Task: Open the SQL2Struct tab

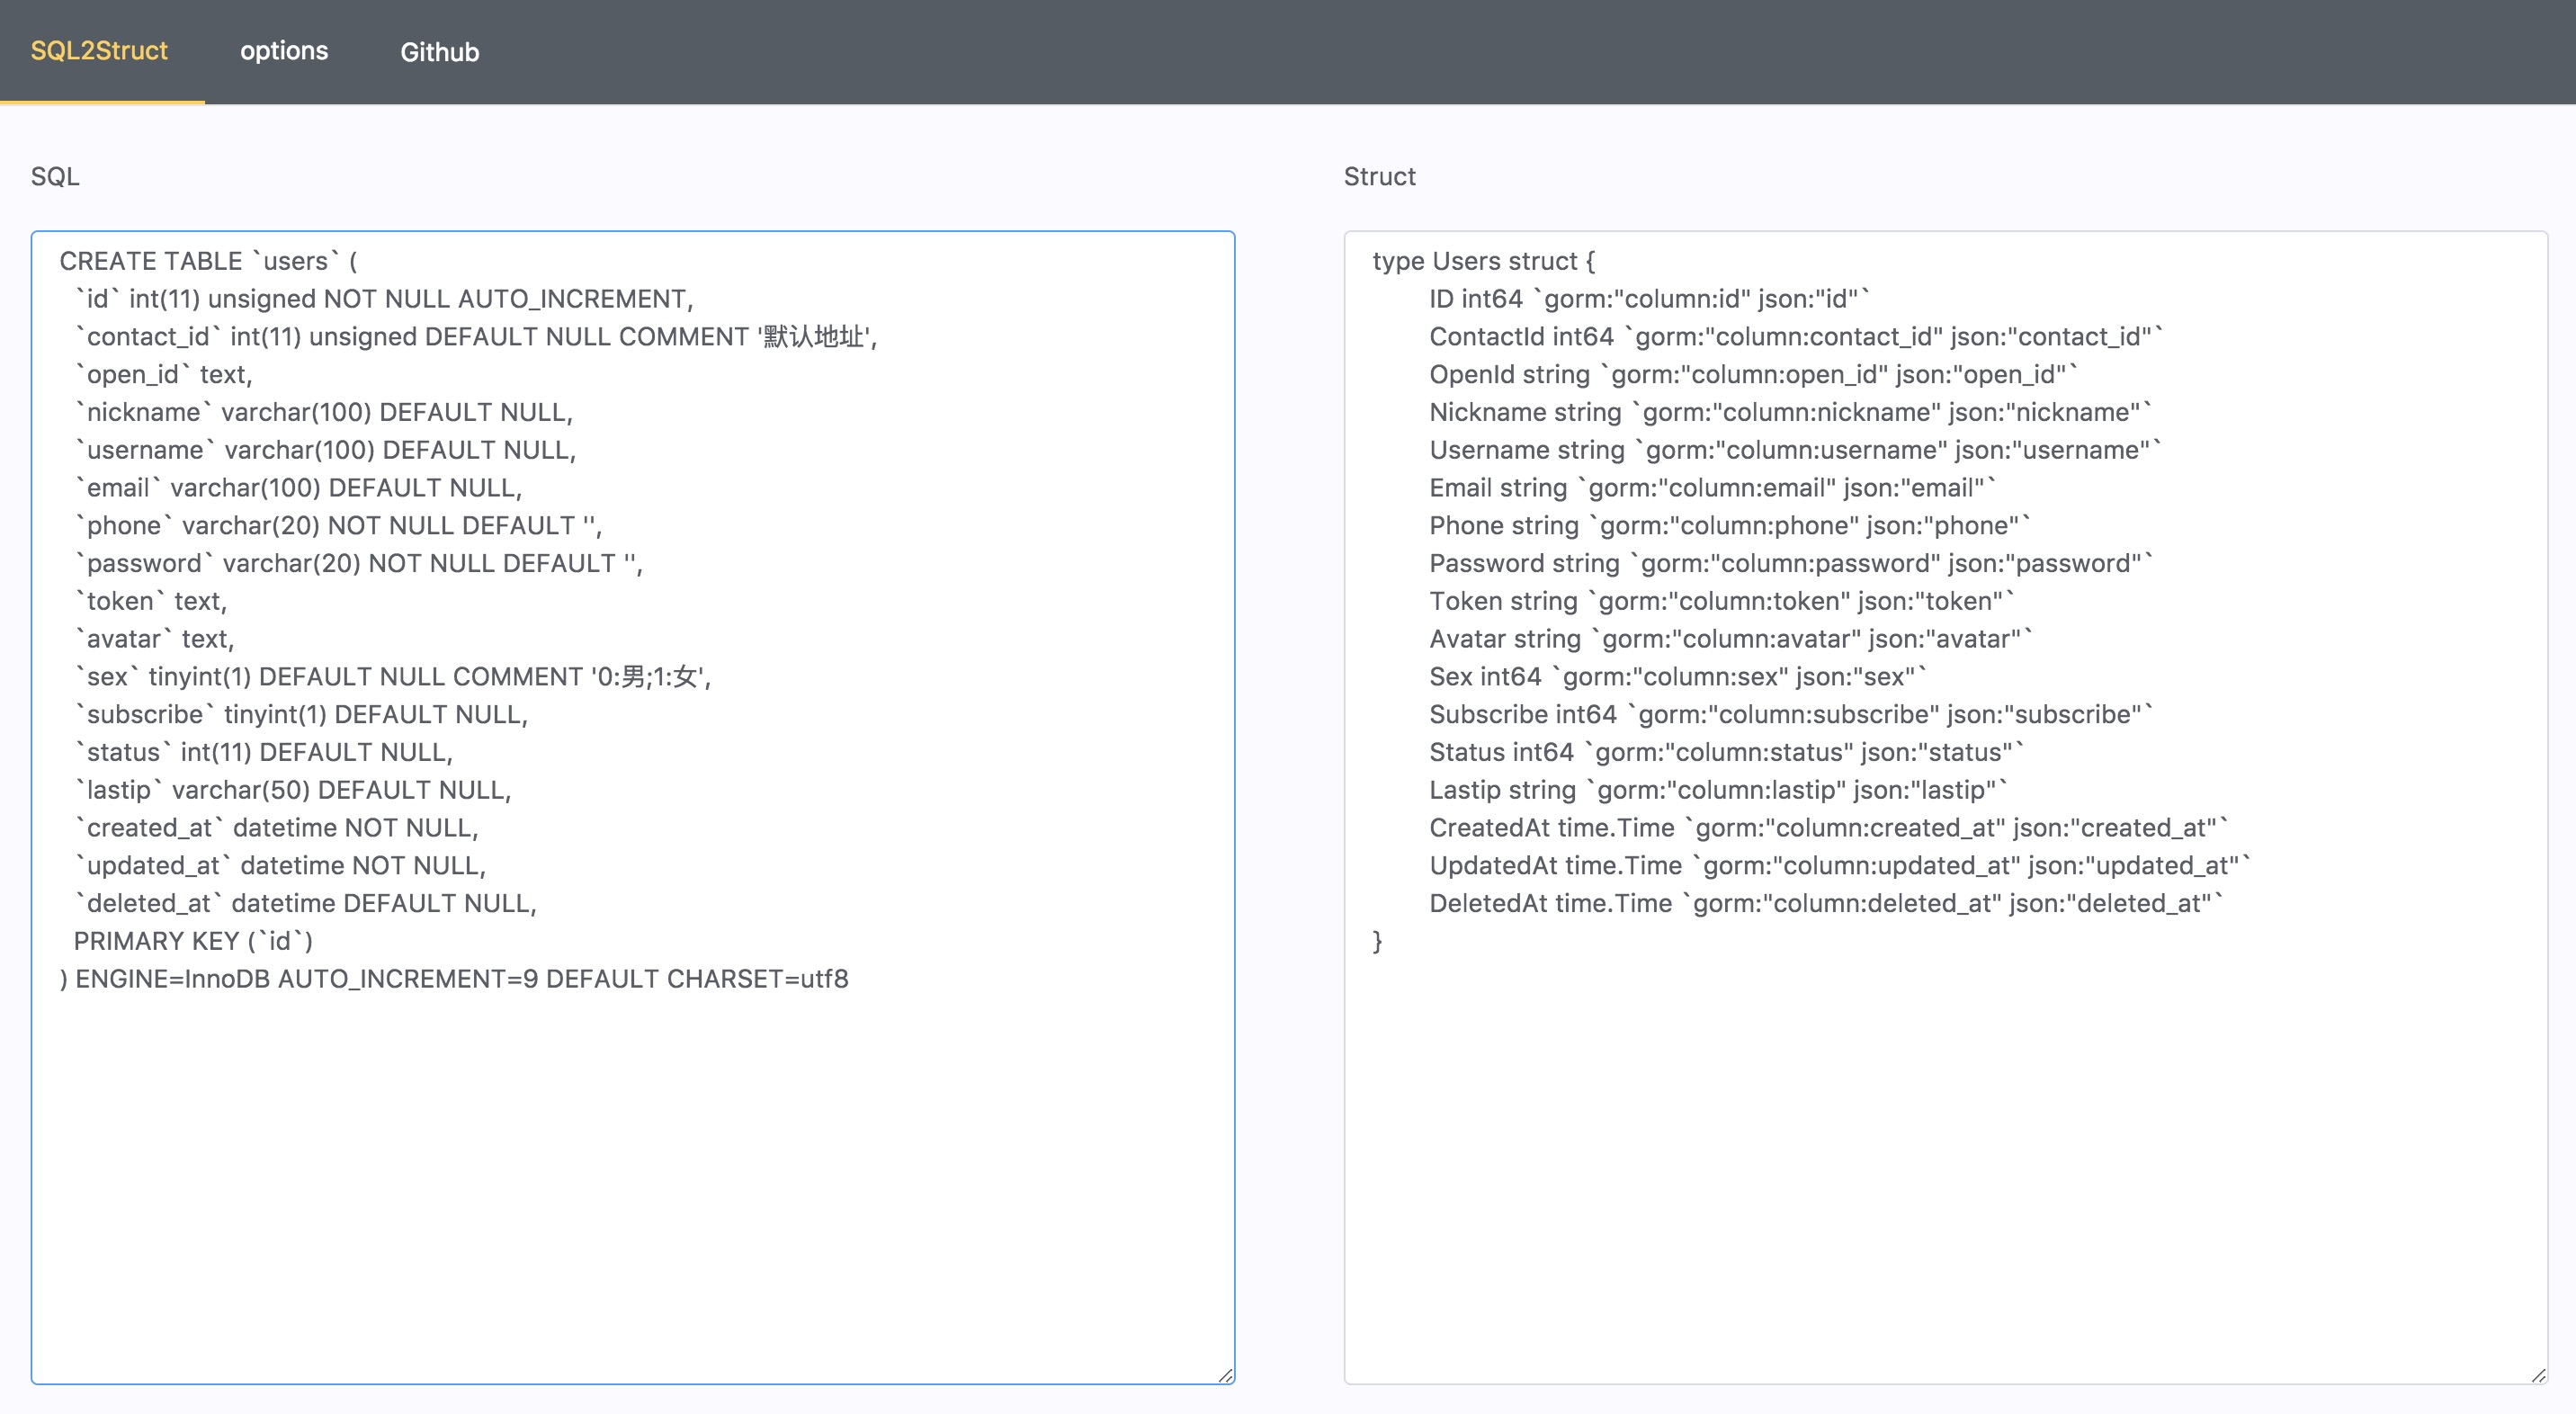Action: pyautogui.click(x=100, y=51)
